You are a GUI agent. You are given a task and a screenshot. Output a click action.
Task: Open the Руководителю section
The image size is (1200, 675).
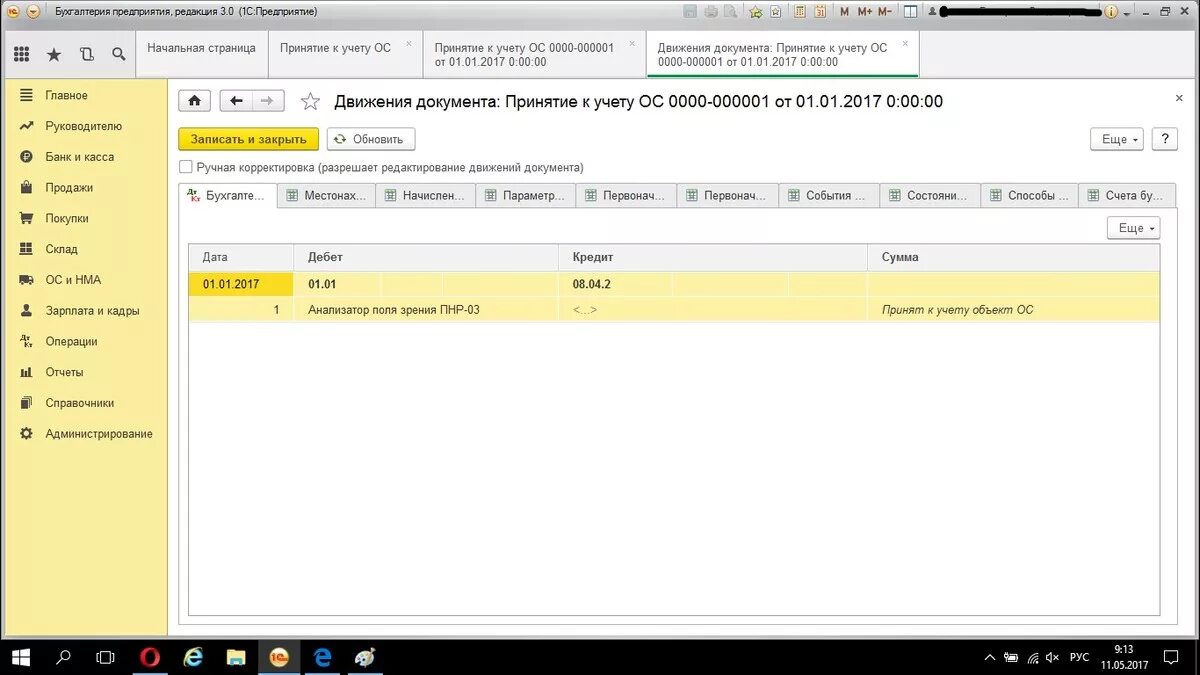pos(83,126)
